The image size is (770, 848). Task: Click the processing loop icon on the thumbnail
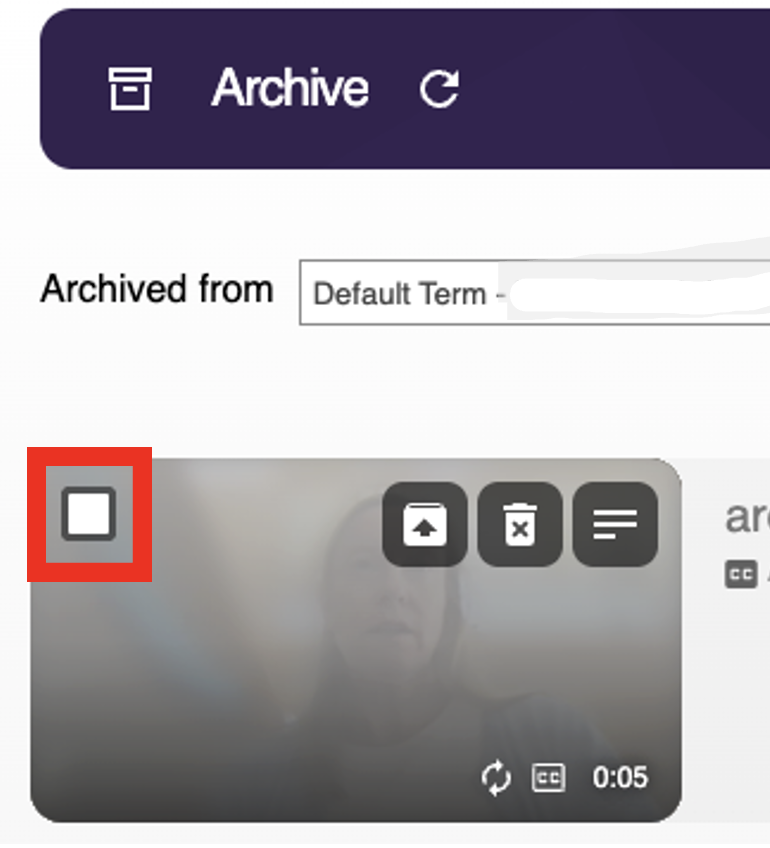tap(495, 777)
